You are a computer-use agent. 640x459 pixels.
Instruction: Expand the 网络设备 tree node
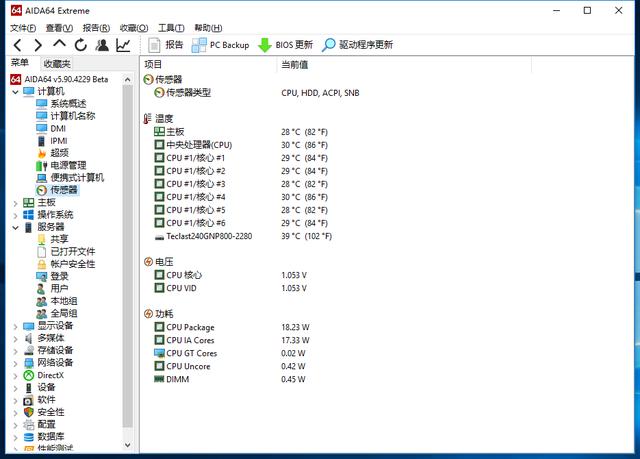coord(15,363)
